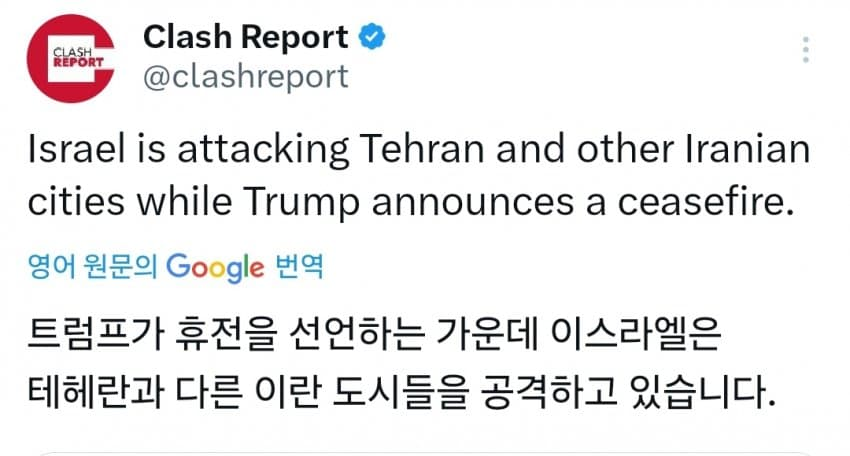The image size is (850, 456).
Task: Click the blue verified badge
Action: tap(372, 37)
